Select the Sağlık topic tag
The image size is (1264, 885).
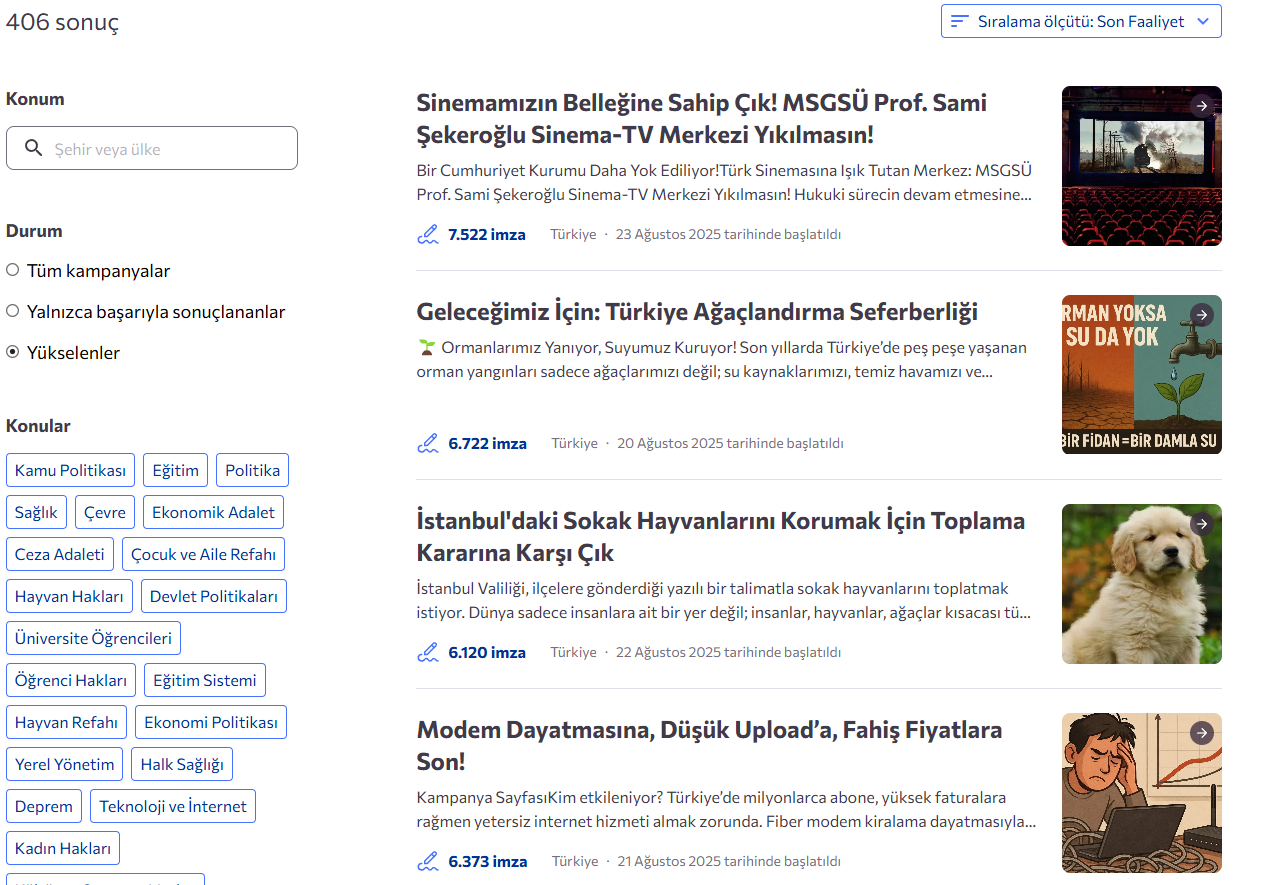[37, 512]
